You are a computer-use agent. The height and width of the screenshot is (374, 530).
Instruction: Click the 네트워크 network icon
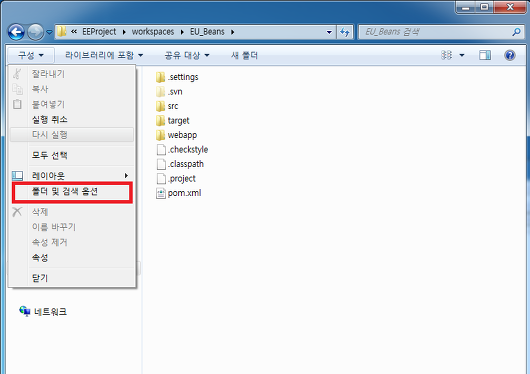[25, 311]
